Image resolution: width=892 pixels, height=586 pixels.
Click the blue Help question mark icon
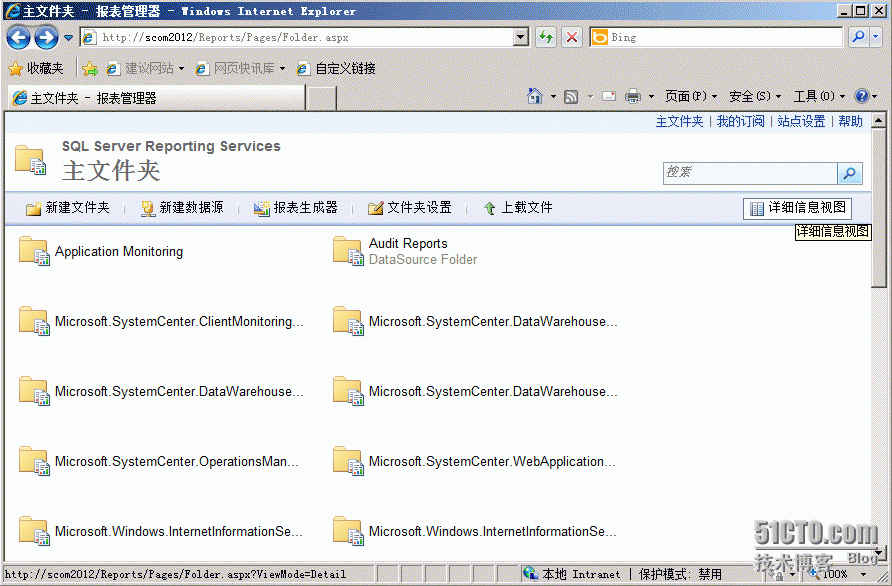[x=862, y=96]
